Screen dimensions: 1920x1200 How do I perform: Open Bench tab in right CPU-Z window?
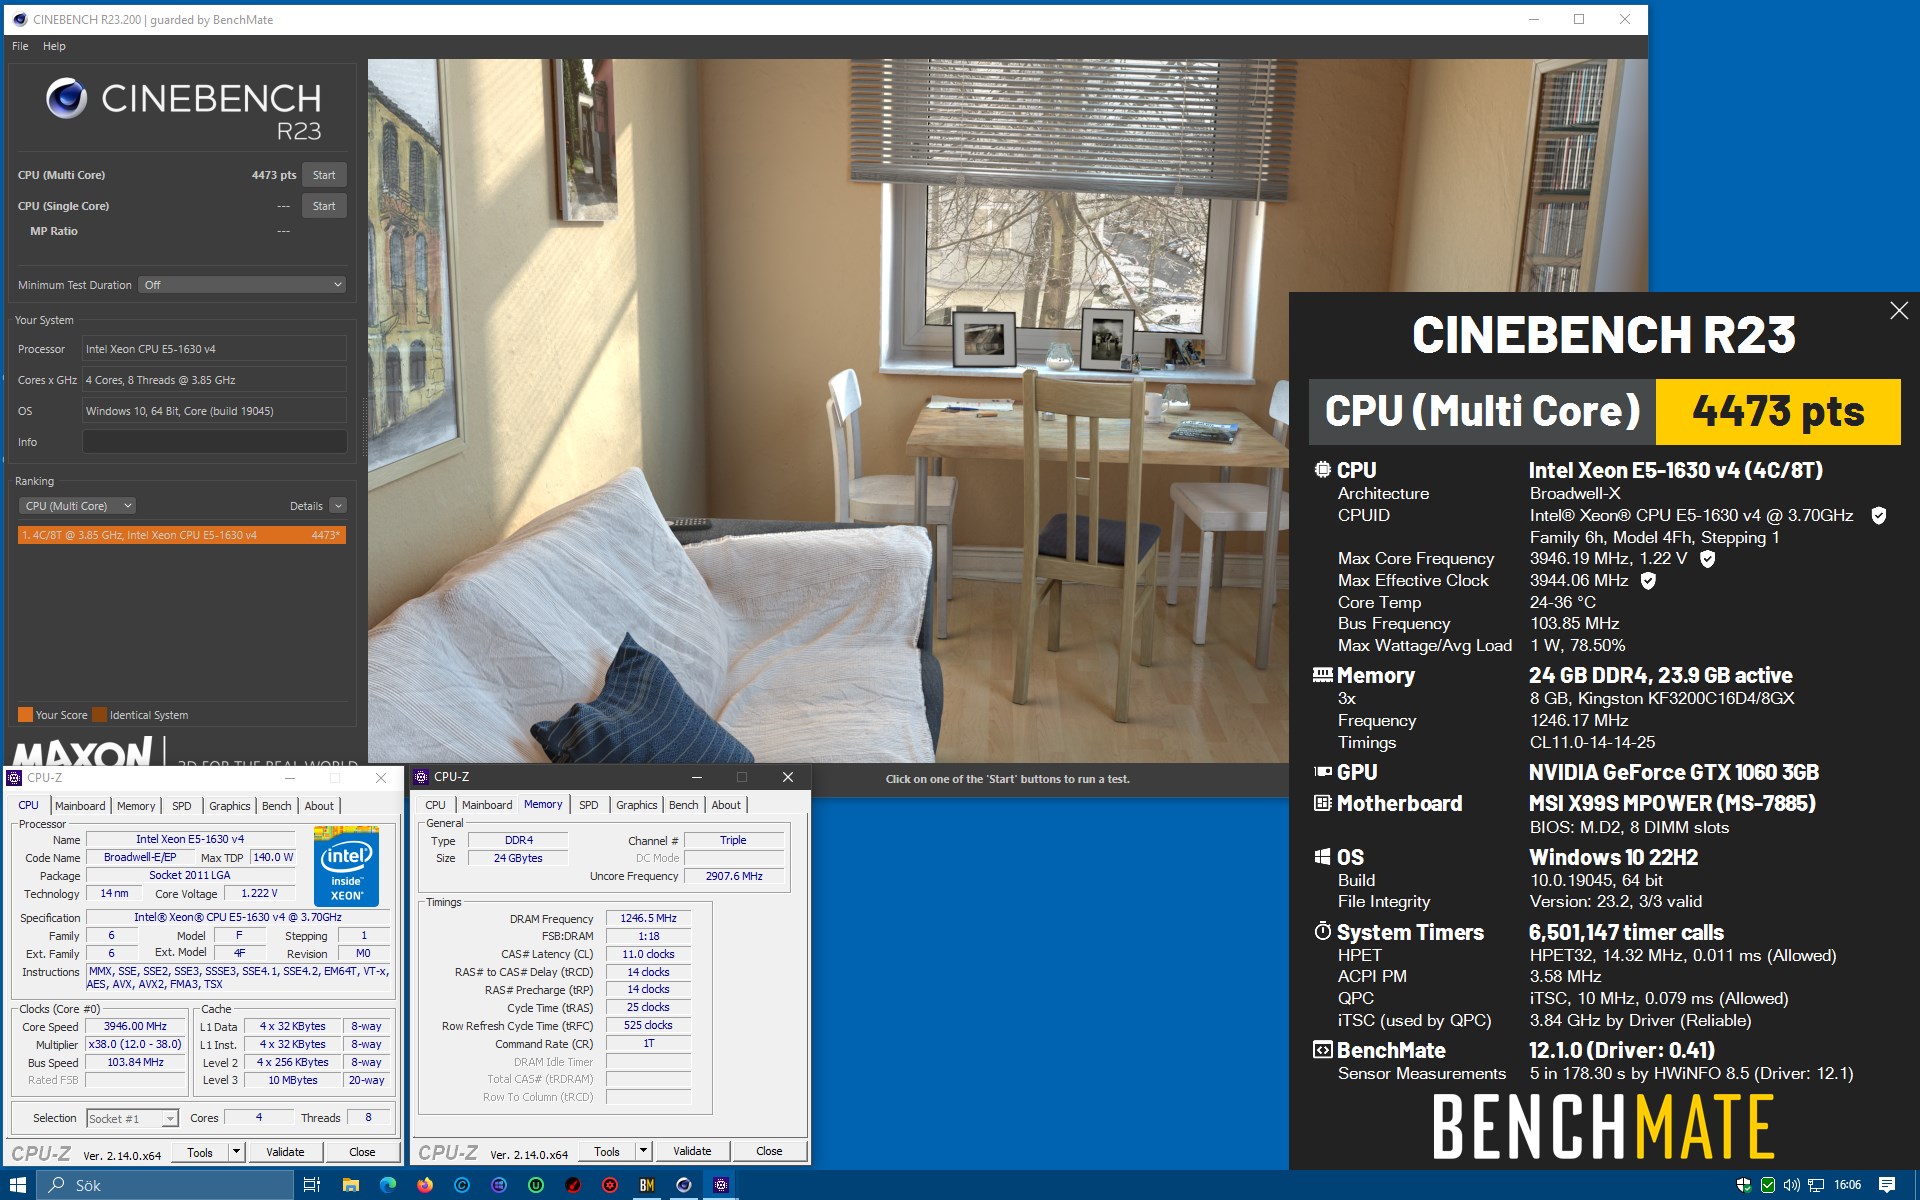(684, 805)
